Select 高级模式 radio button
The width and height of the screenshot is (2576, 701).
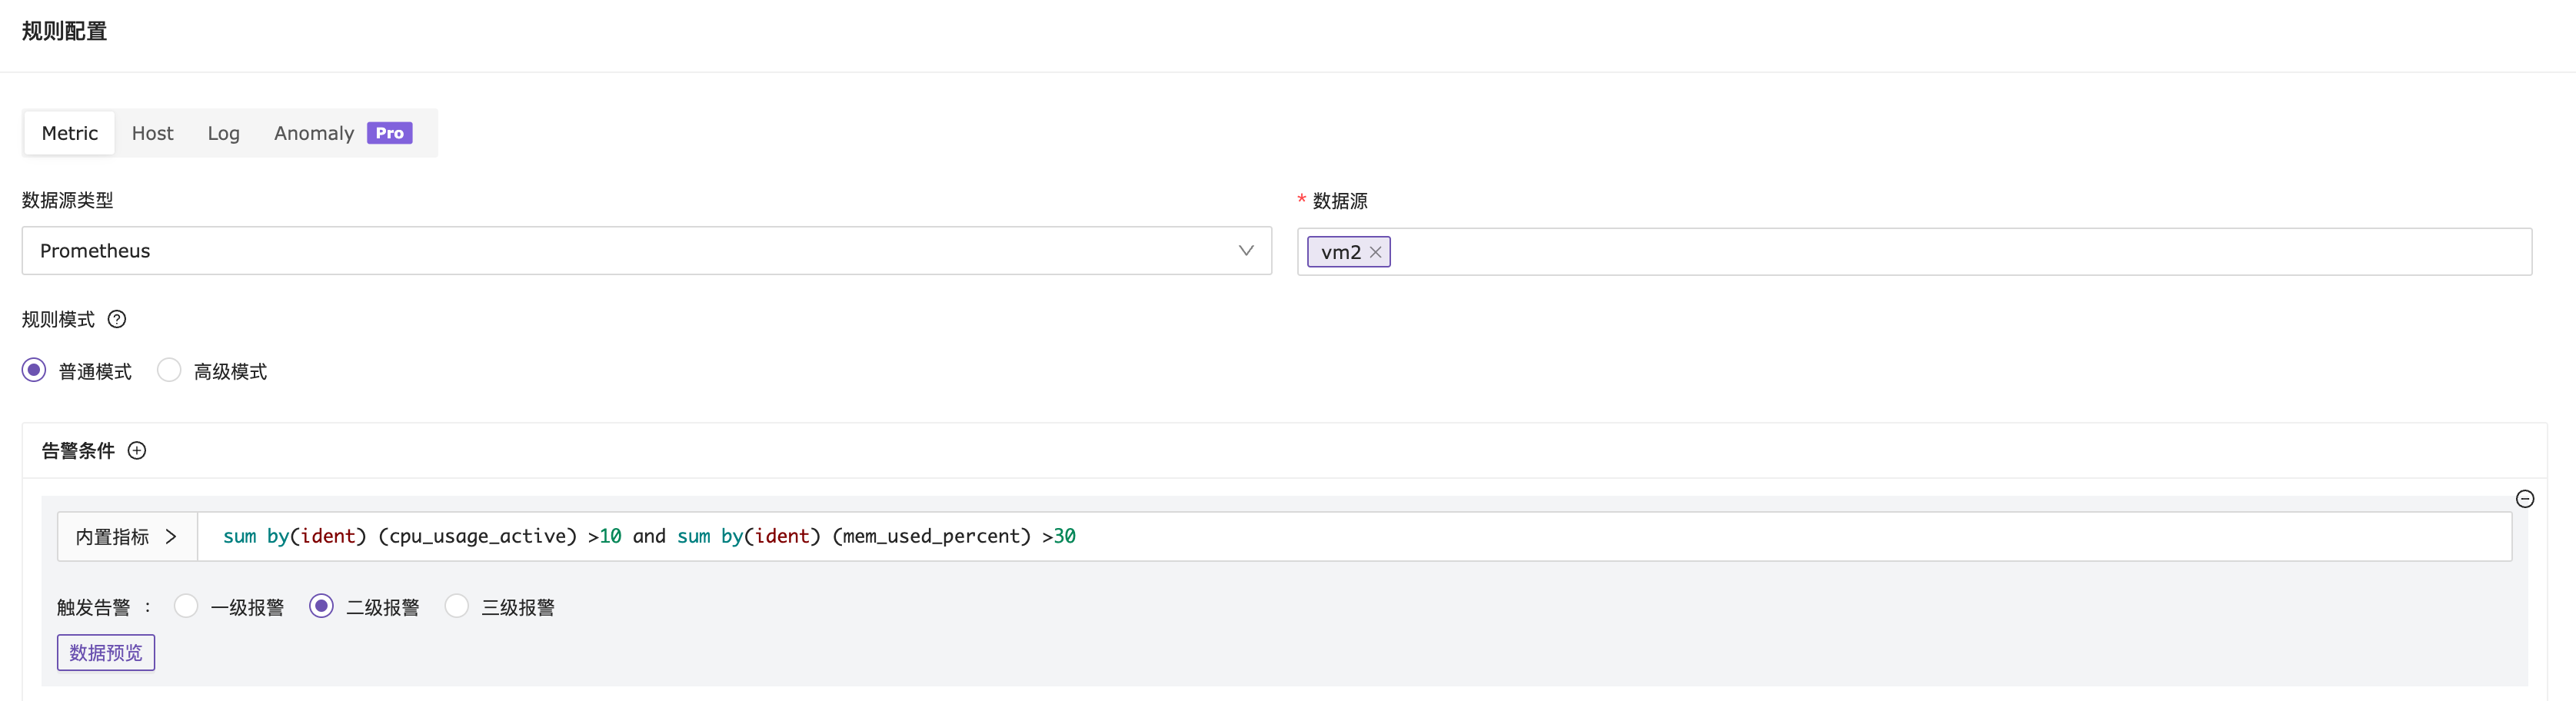point(169,370)
